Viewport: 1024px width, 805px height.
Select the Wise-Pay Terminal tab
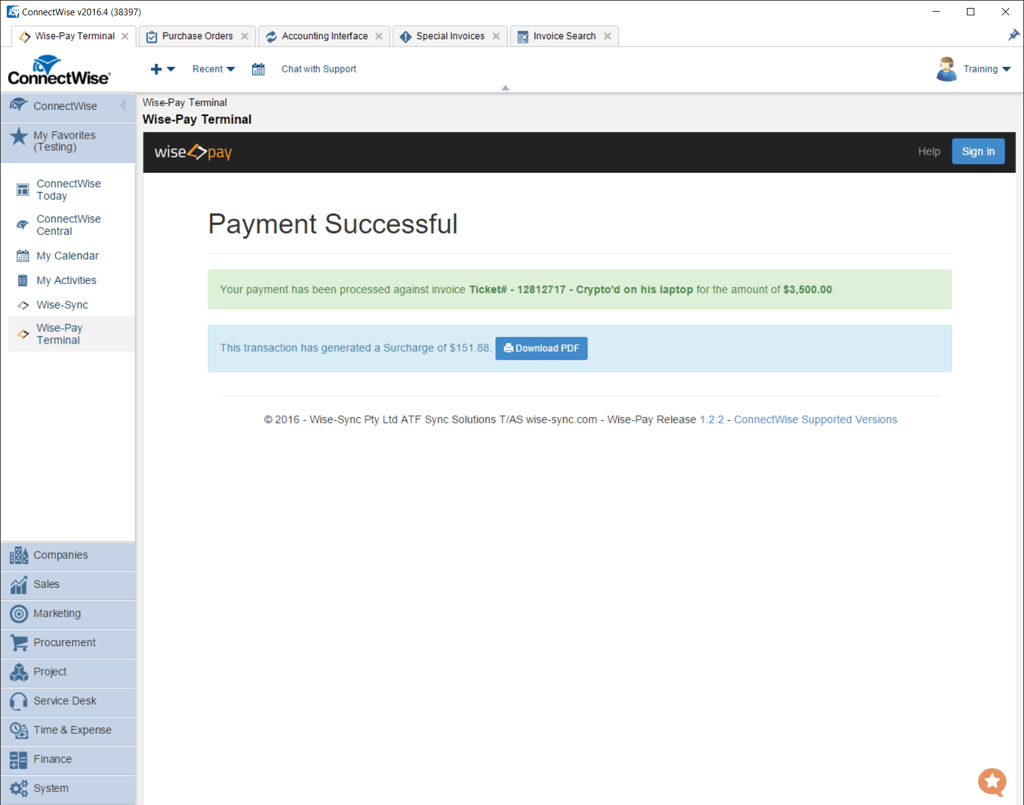point(74,37)
